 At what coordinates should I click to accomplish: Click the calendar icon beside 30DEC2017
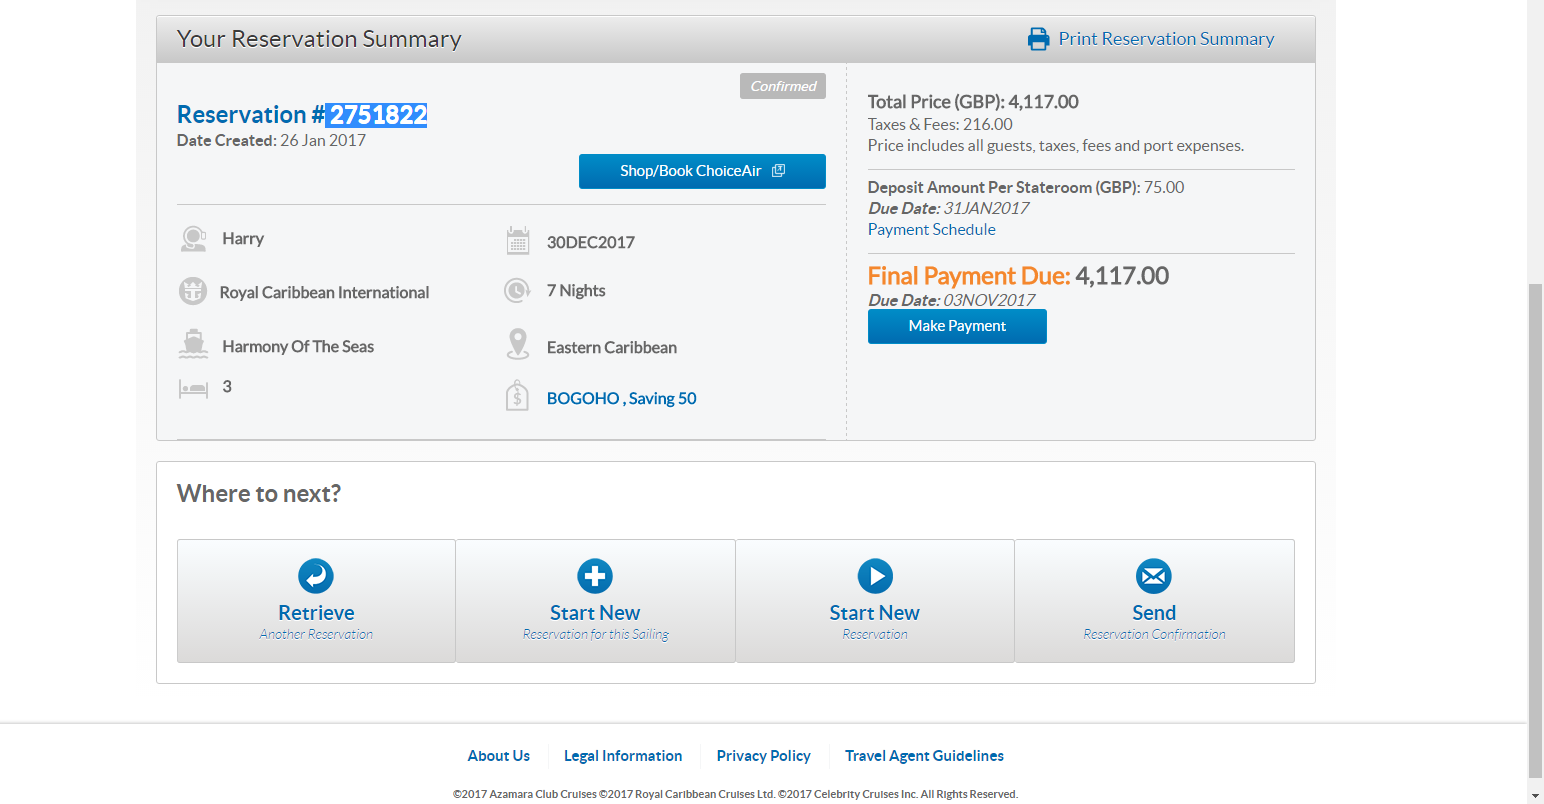pos(518,241)
